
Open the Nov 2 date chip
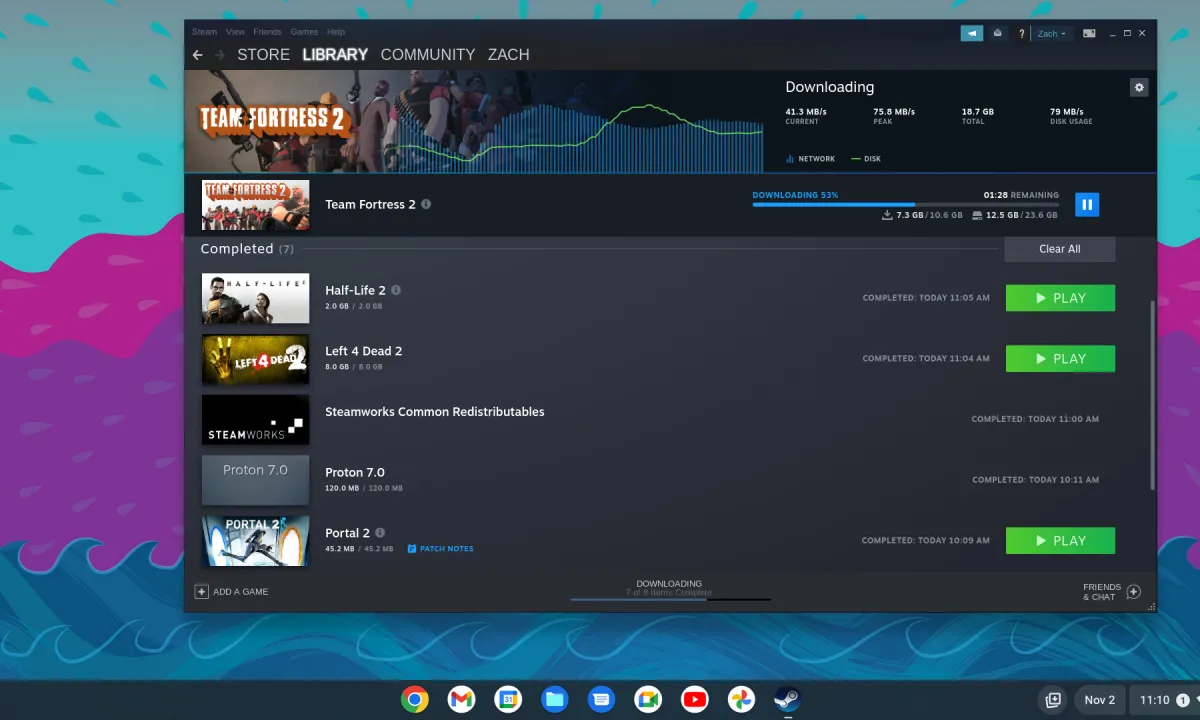[1100, 700]
